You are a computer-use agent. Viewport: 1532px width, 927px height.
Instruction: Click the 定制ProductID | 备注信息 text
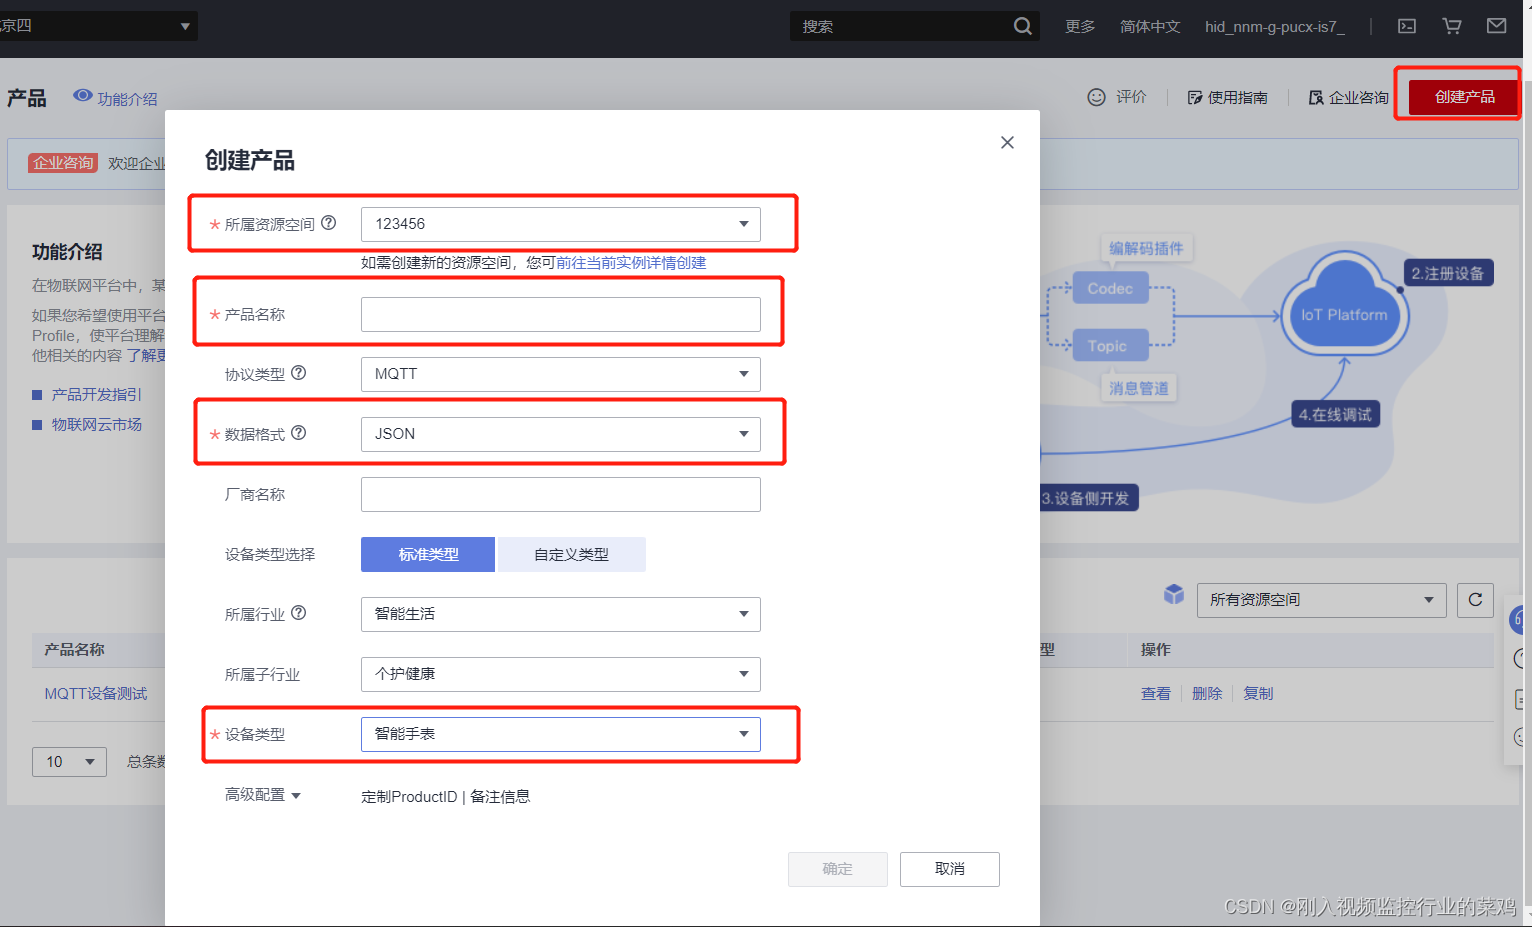[x=445, y=797]
